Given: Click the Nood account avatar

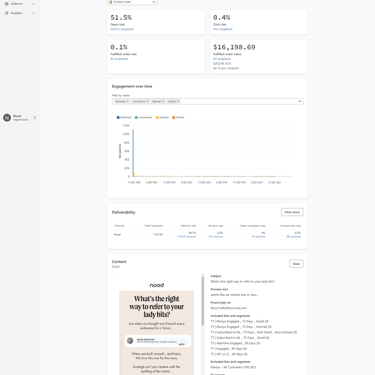Looking at the screenshot, I should pos(7,118).
